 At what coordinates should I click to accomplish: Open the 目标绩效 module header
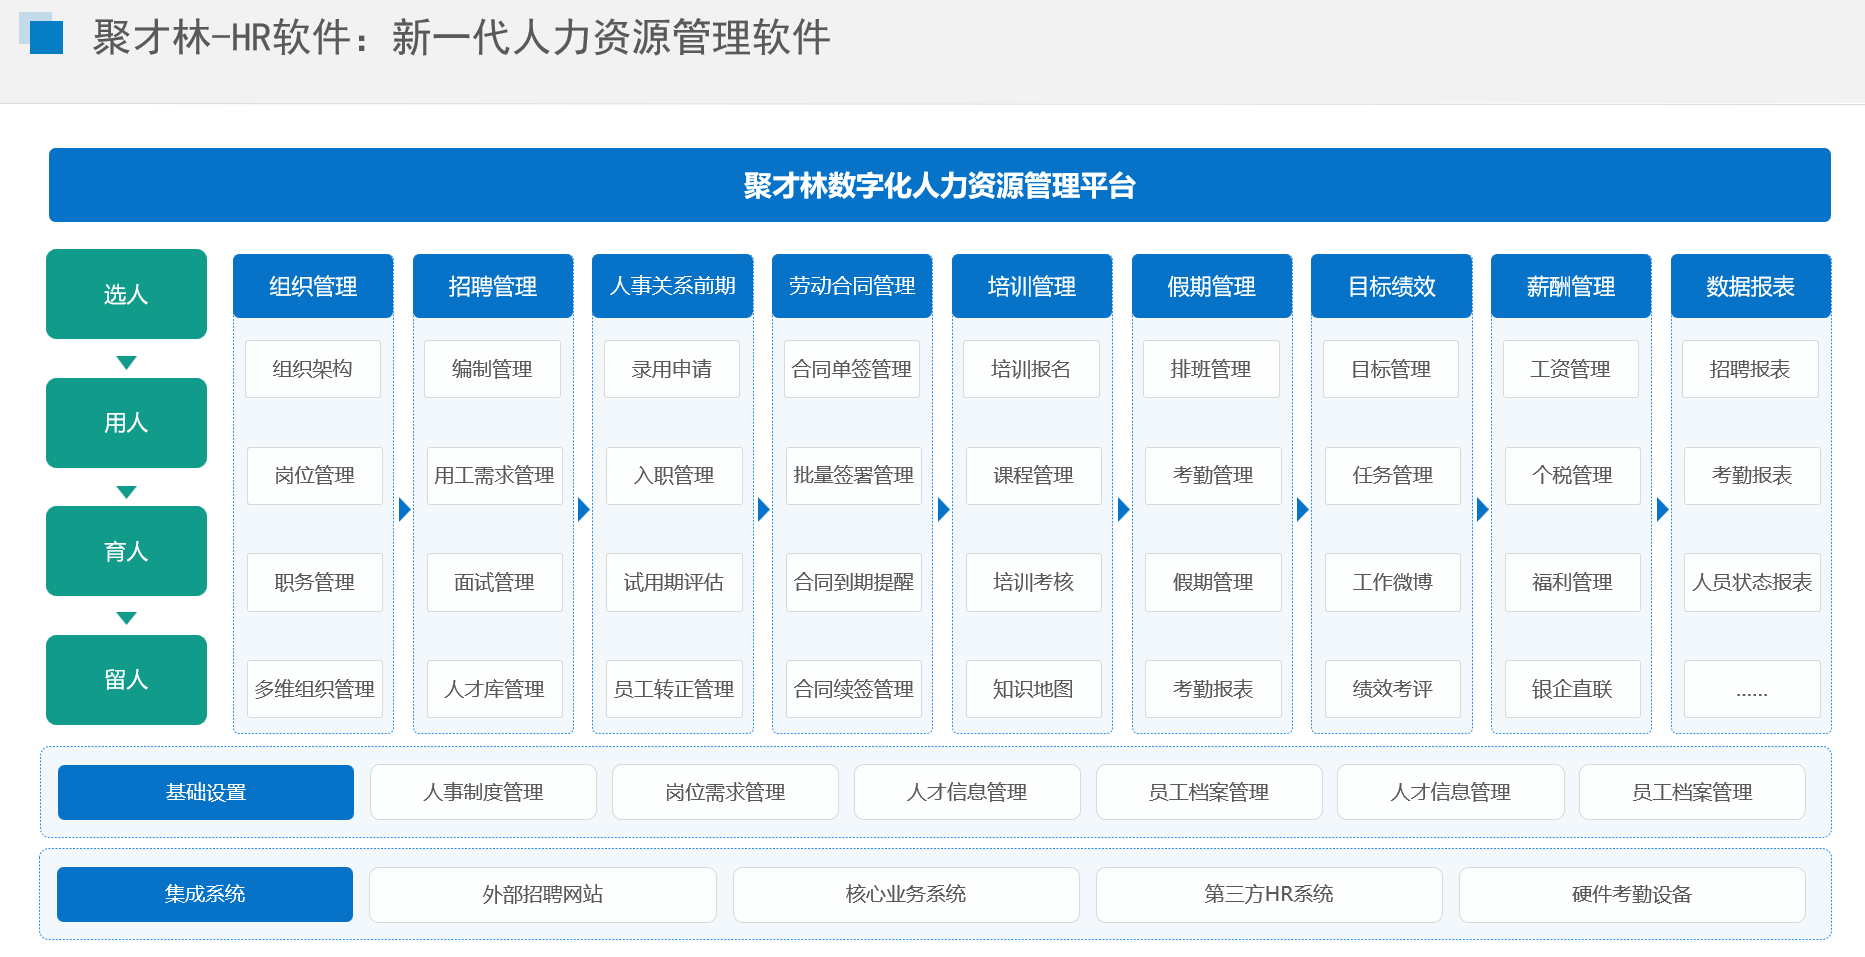(1391, 286)
